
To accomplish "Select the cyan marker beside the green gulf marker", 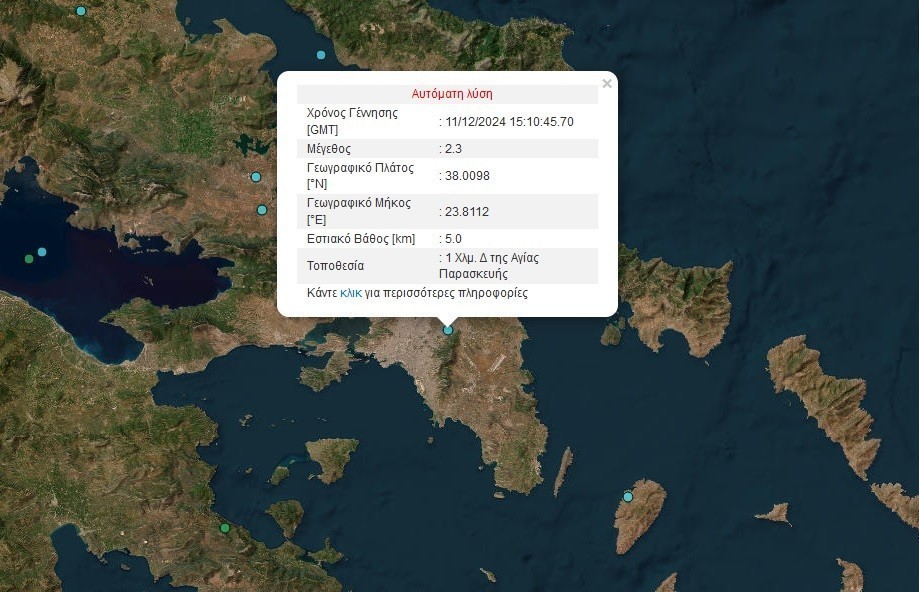I will tap(42, 252).
